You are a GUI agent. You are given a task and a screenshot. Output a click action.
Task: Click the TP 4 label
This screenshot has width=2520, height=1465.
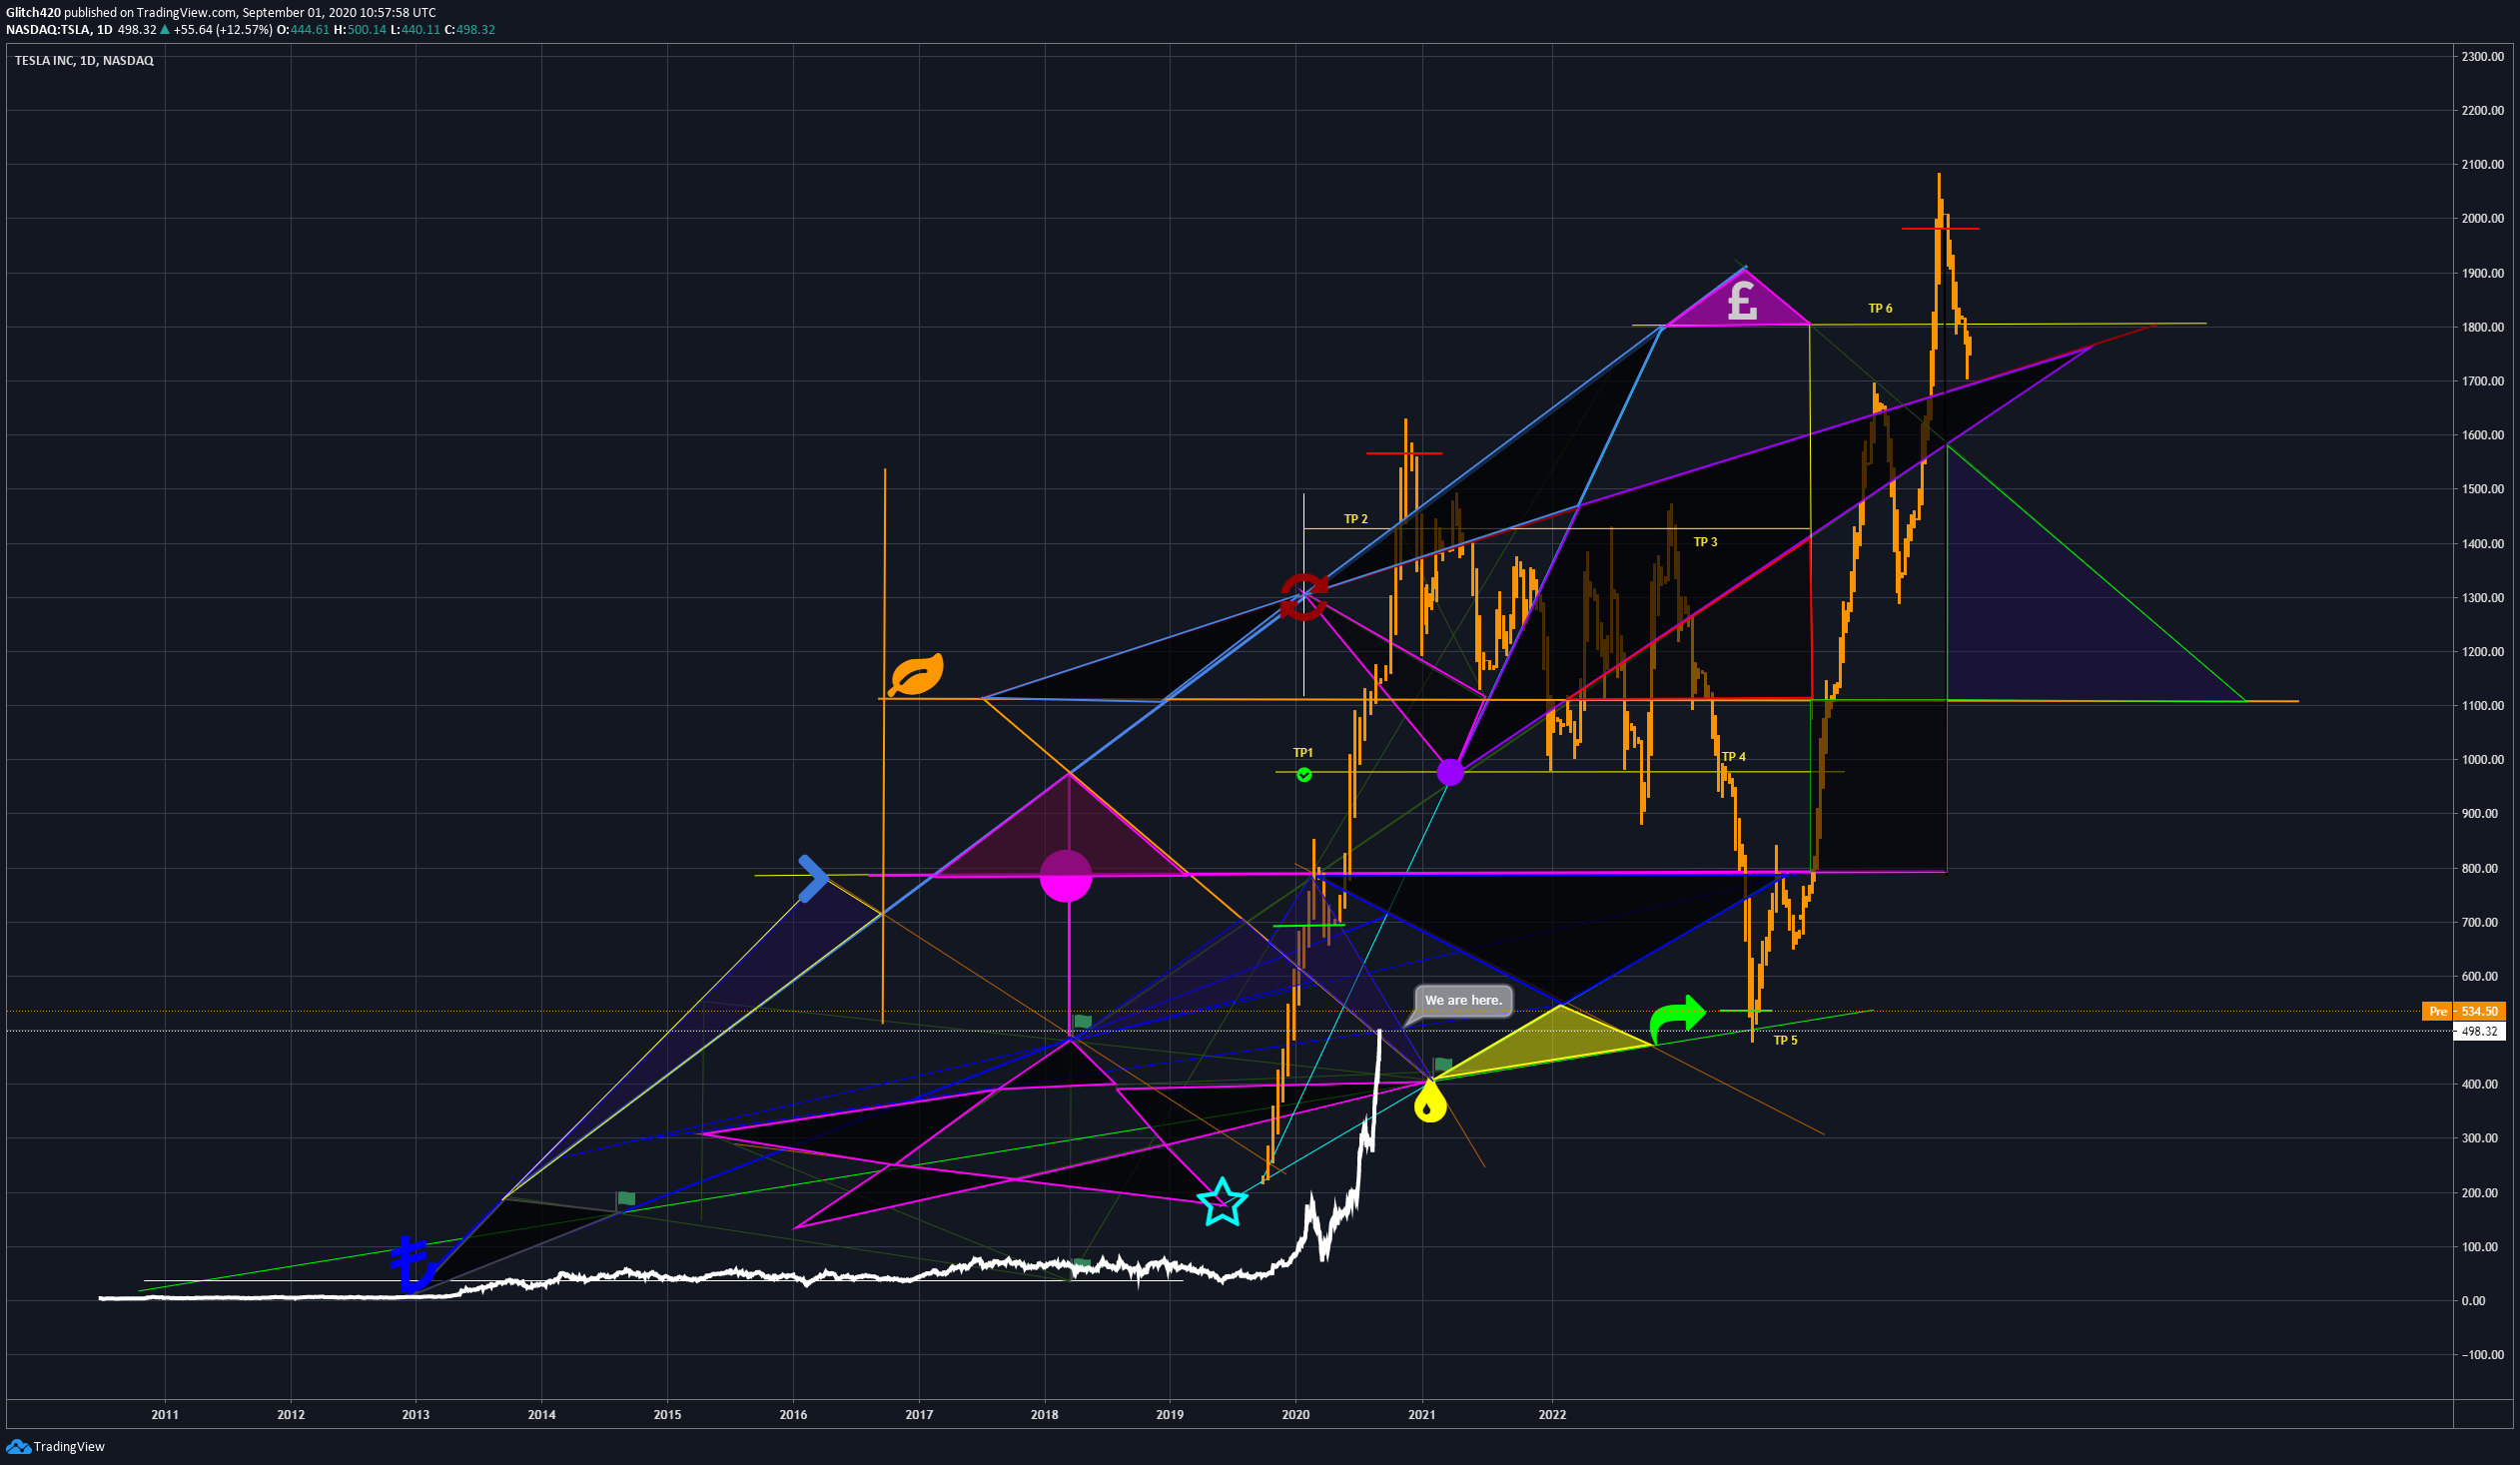[x=1733, y=757]
